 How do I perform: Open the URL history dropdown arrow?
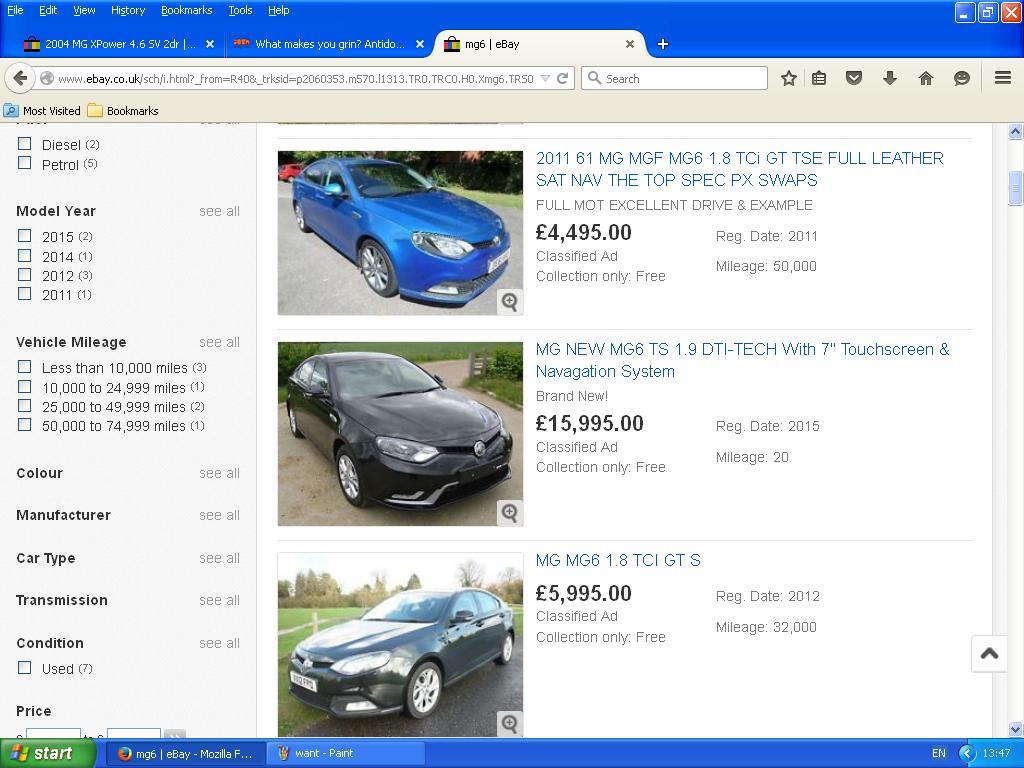click(545, 78)
